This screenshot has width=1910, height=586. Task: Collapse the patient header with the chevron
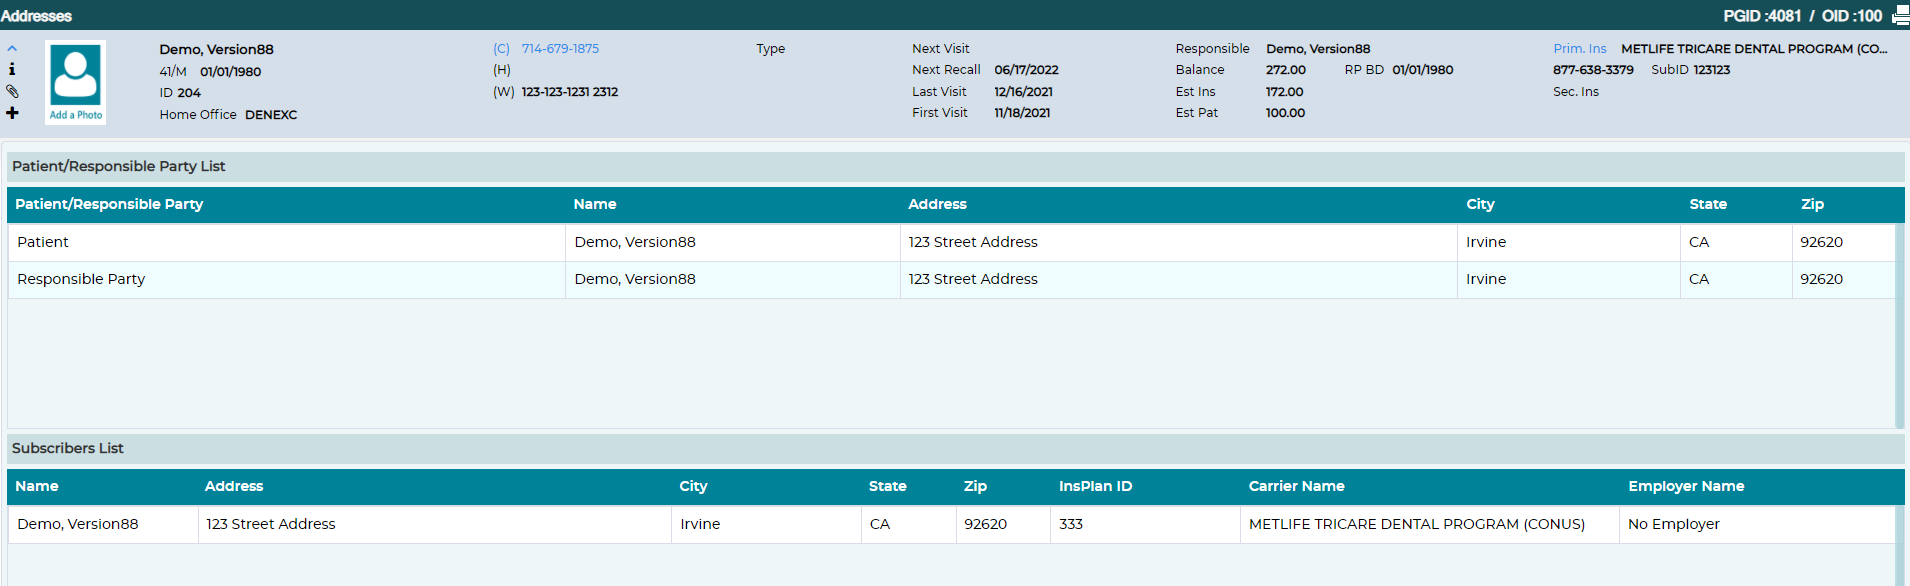coord(12,48)
